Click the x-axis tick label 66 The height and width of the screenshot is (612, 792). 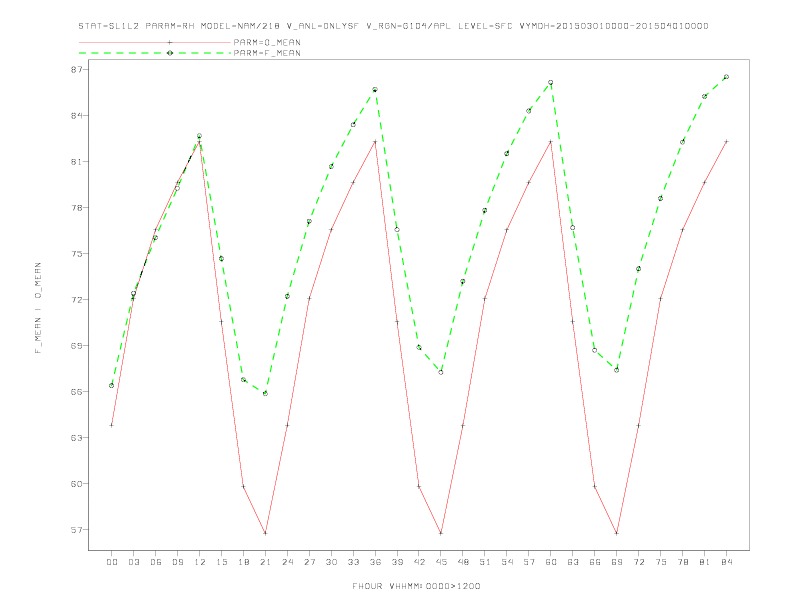595,562
